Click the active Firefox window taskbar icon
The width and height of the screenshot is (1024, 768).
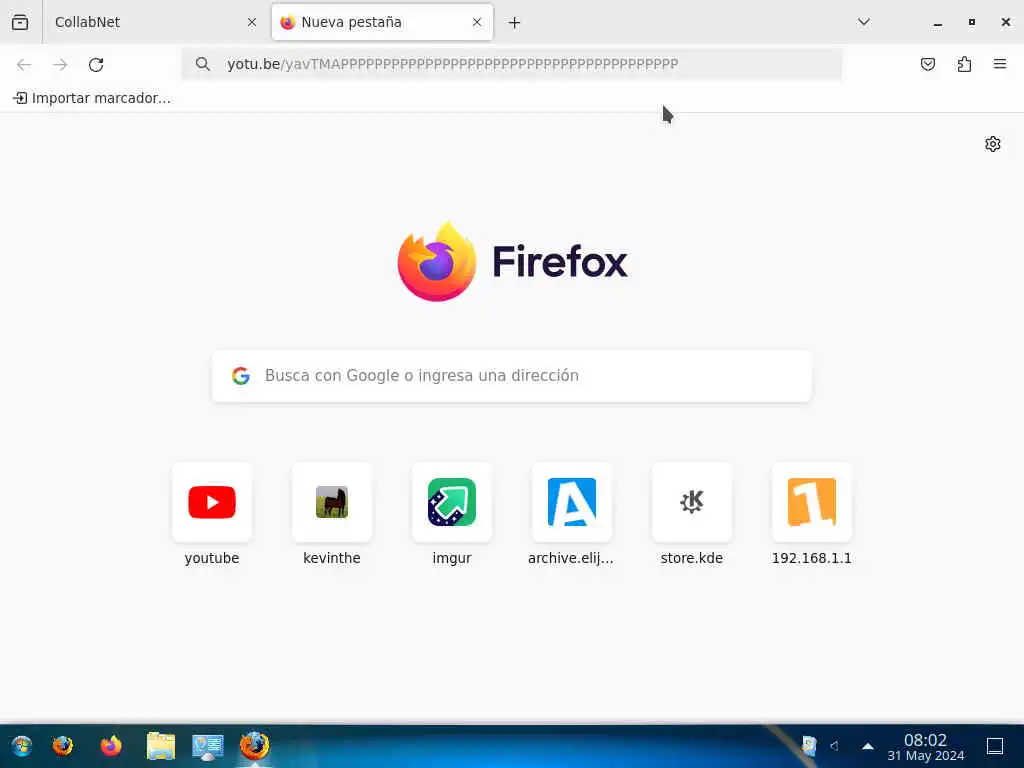(x=254, y=746)
